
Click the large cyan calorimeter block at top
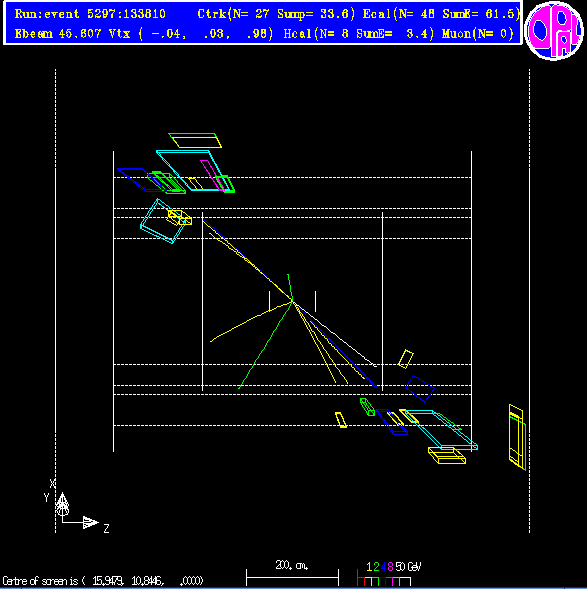193,170
